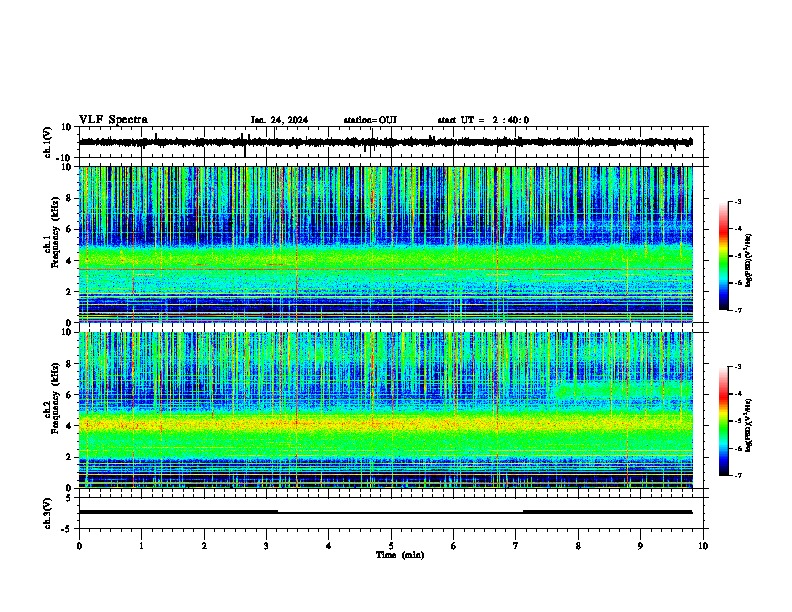The height and width of the screenshot is (612, 792).
Task: Click the ch.3 voltage trace panel
Action: (x=391, y=513)
